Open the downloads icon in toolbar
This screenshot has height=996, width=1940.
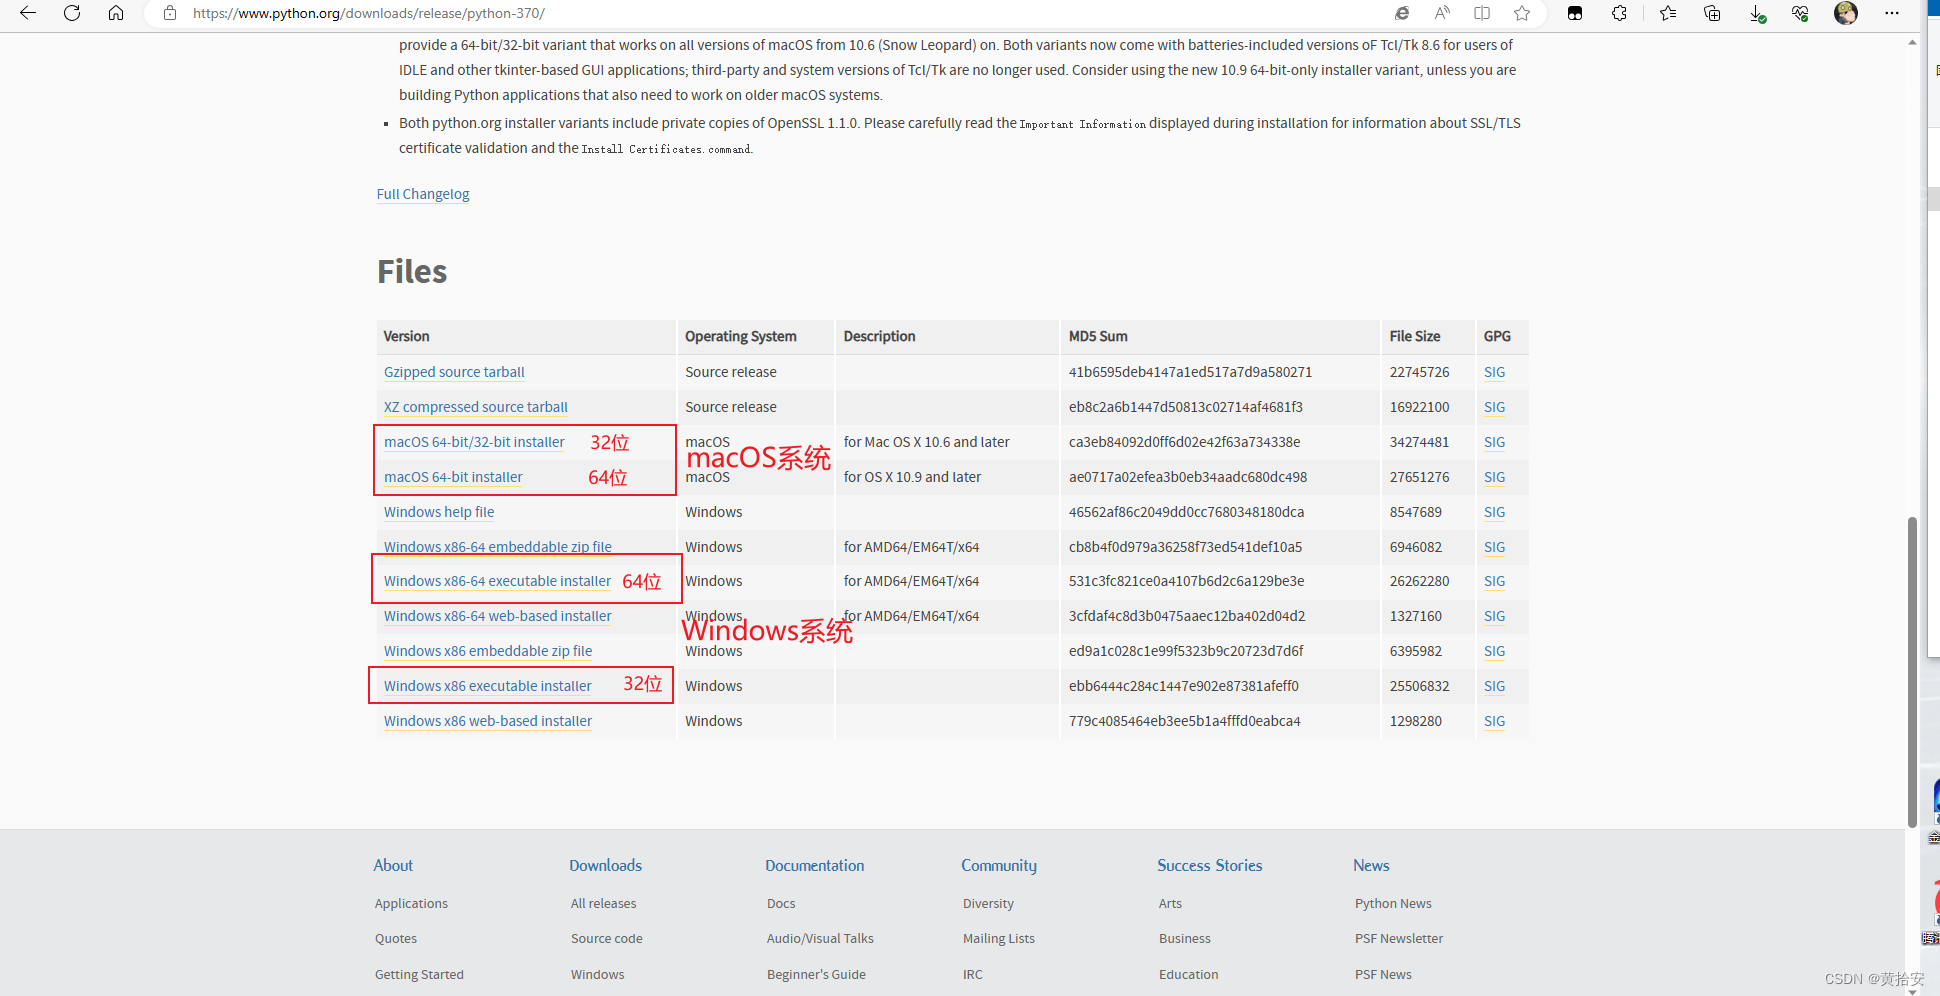coord(1757,13)
